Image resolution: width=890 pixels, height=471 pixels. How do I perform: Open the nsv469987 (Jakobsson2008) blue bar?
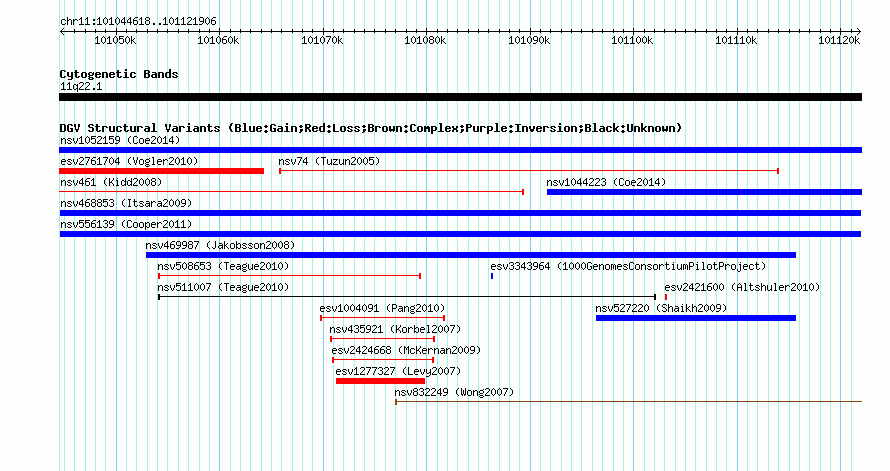[x=471, y=255]
